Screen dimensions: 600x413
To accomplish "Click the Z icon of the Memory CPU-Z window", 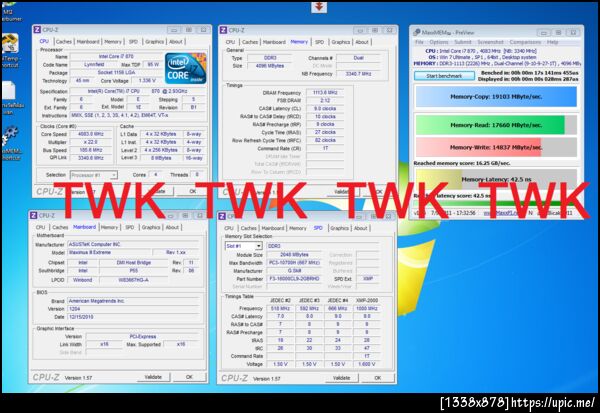I will (x=223, y=30).
